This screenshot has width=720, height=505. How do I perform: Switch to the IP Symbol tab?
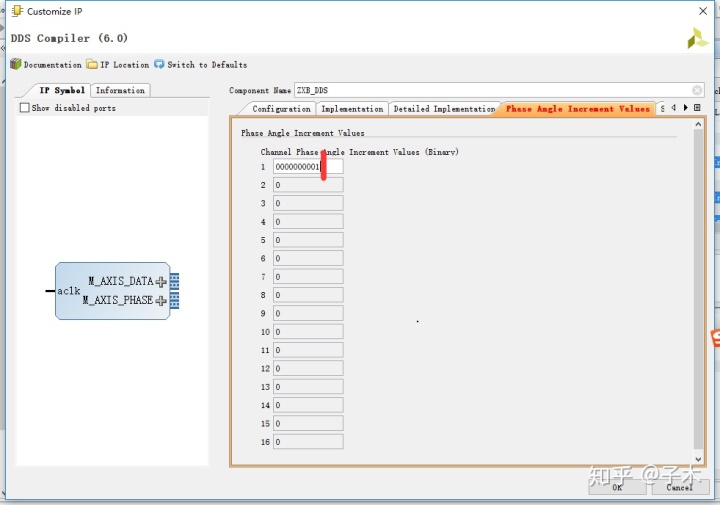coord(62,90)
